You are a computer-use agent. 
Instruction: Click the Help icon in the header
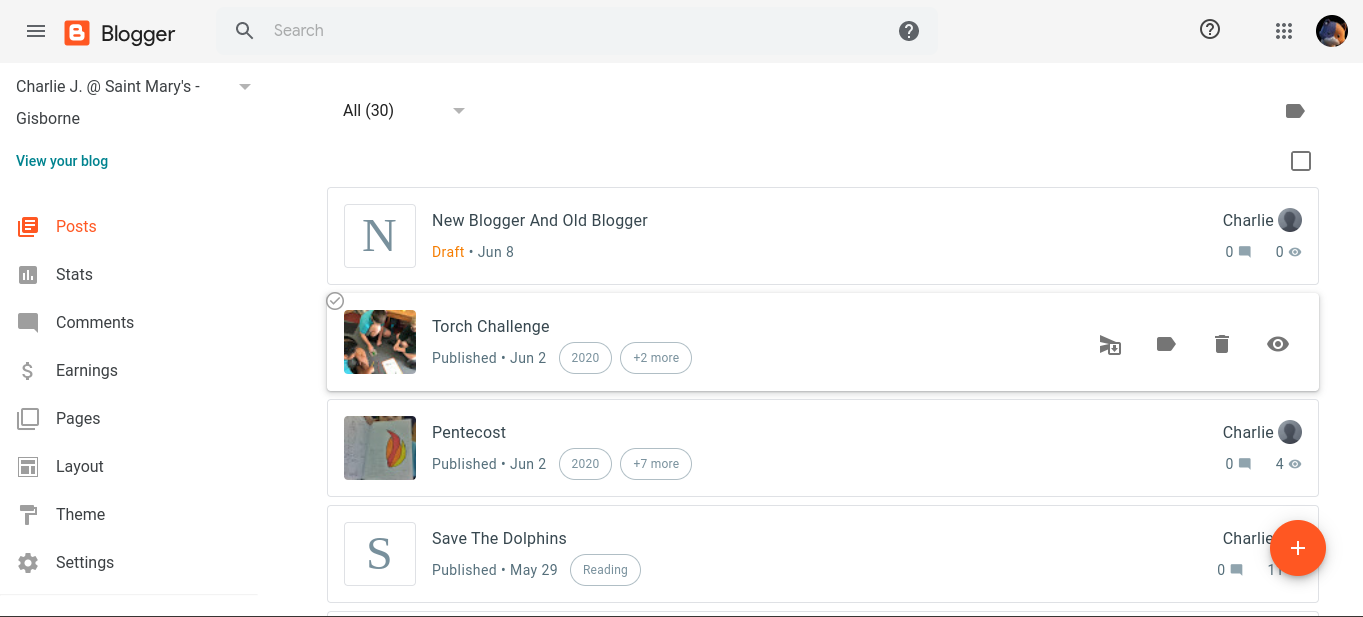click(x=1210, y=30)
